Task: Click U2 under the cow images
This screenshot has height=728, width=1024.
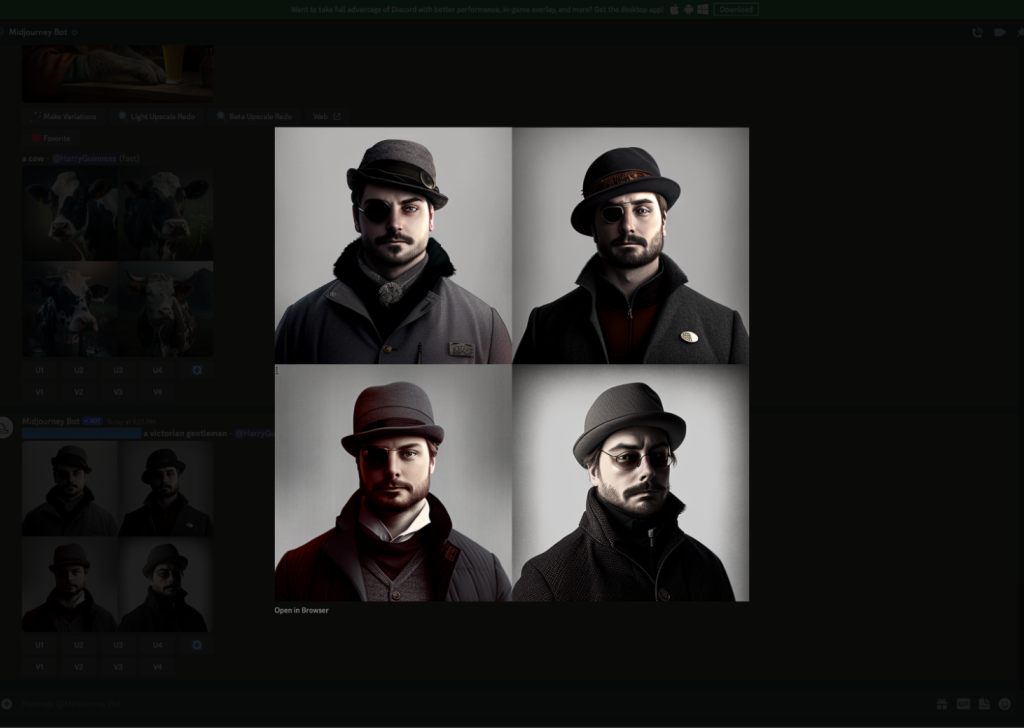Action: tap(79, 370)
